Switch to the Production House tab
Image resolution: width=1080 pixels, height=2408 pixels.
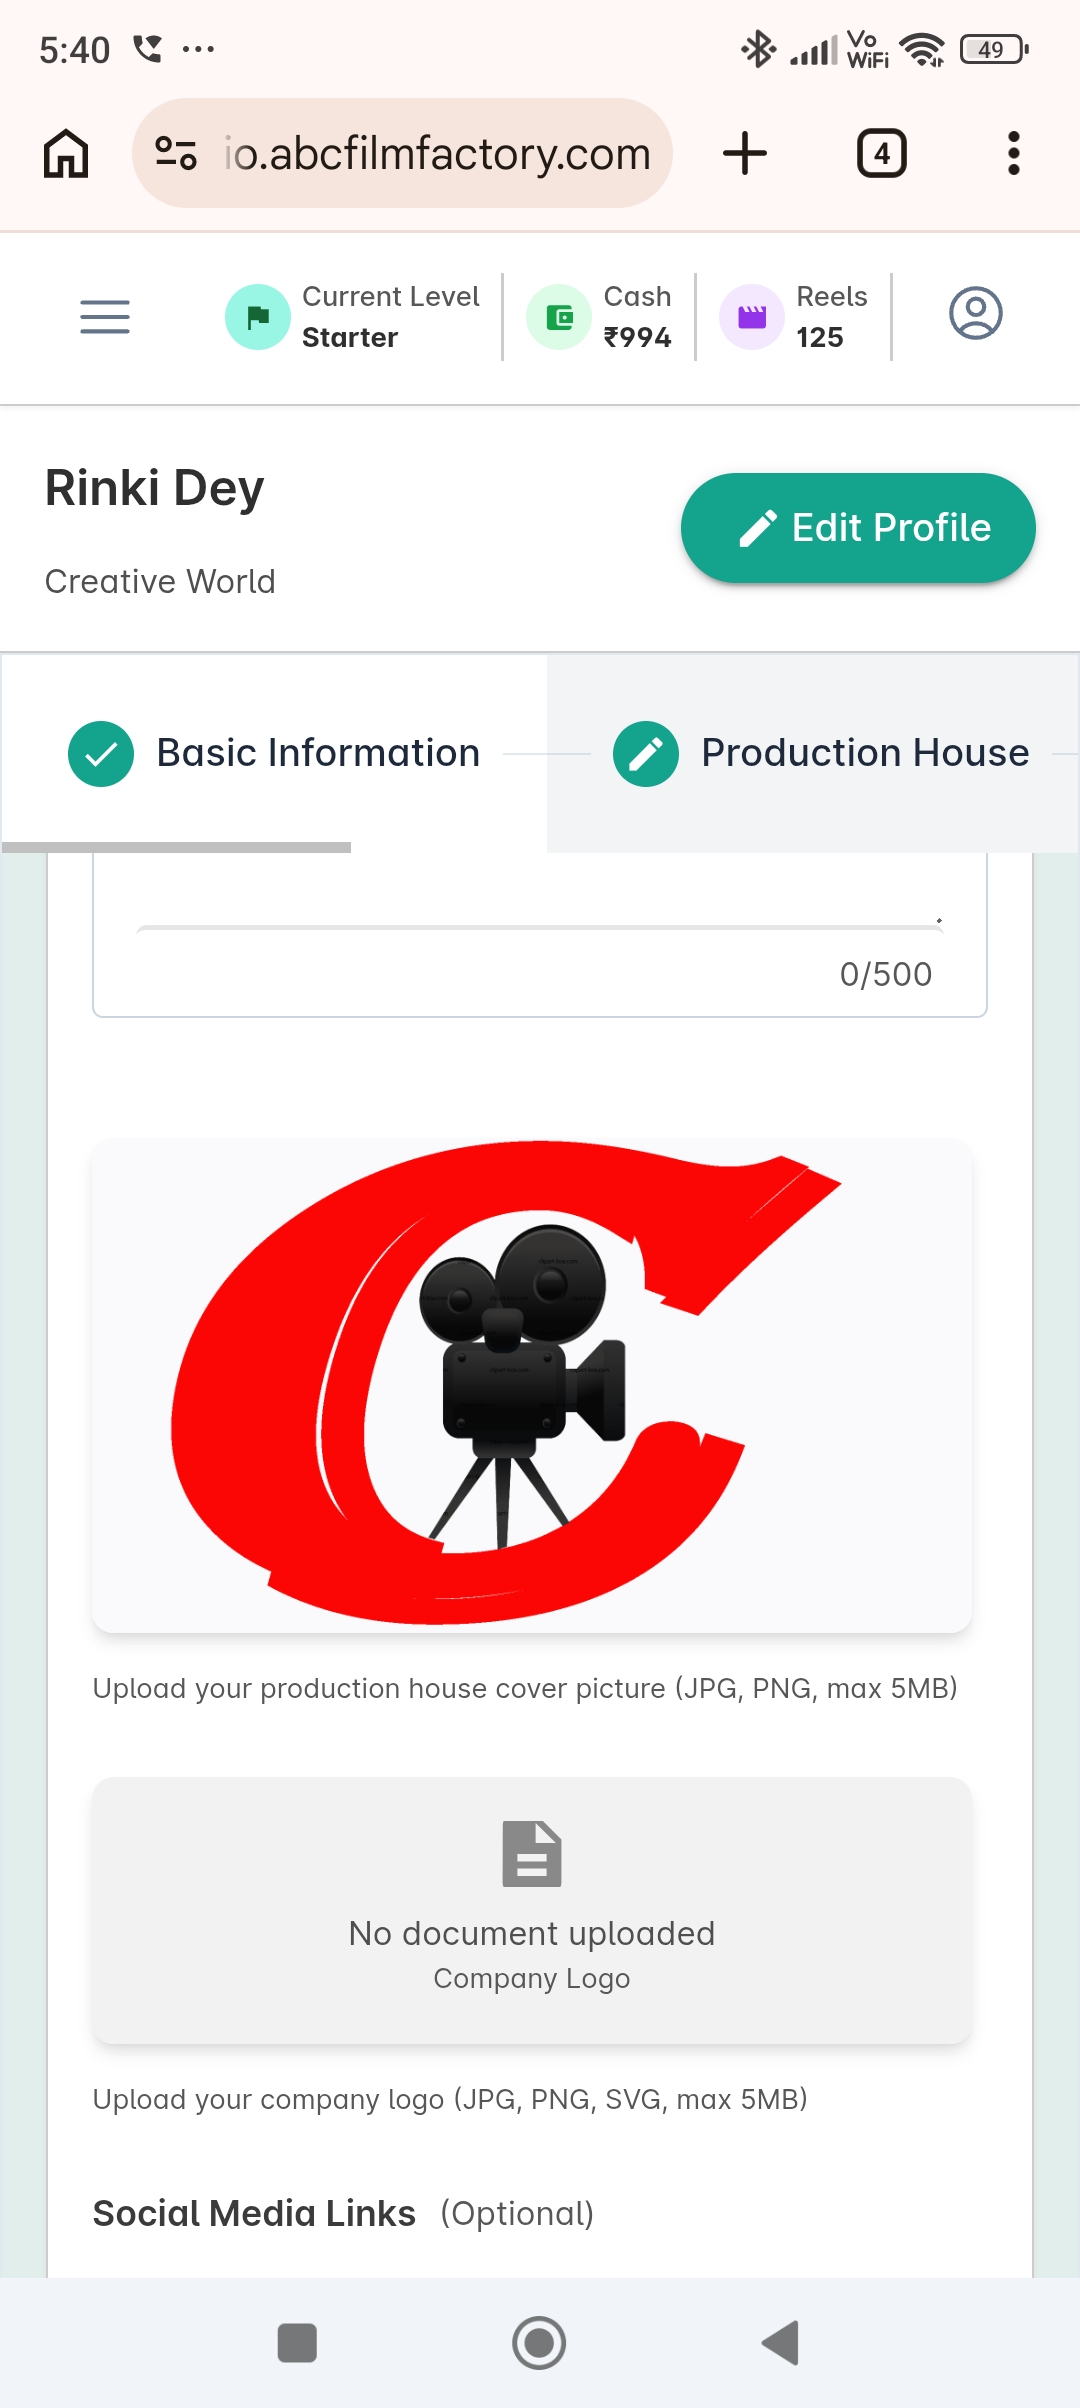click(813, 753)
